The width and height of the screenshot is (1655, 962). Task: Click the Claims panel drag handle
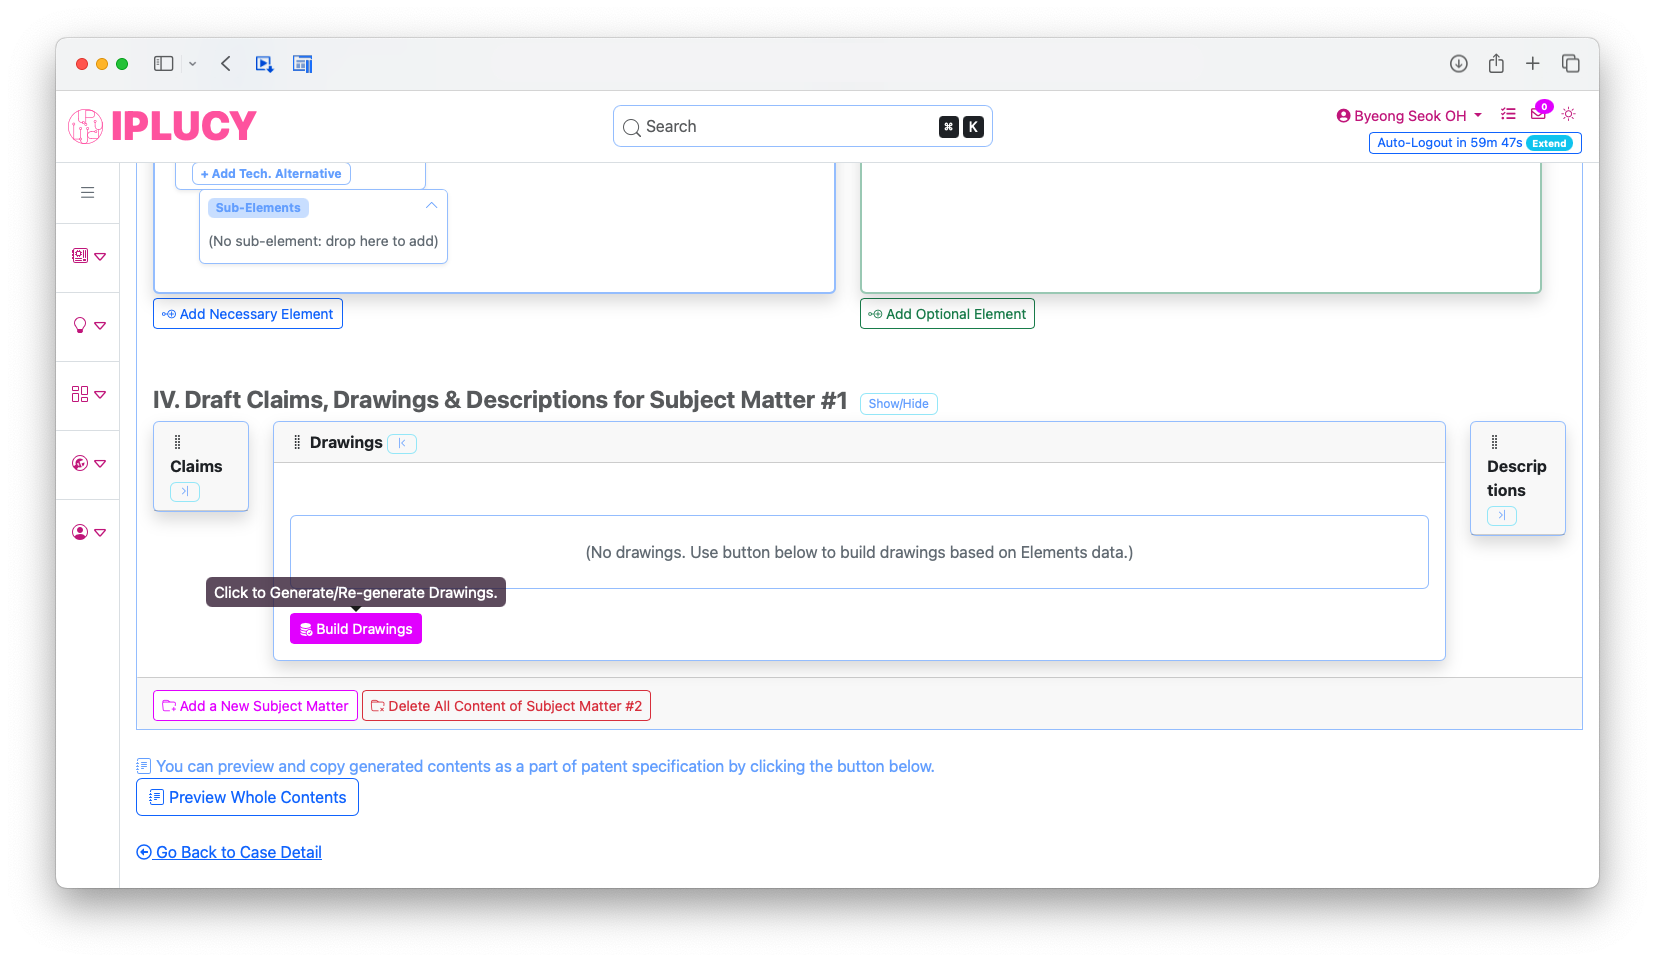coord(178,442)
